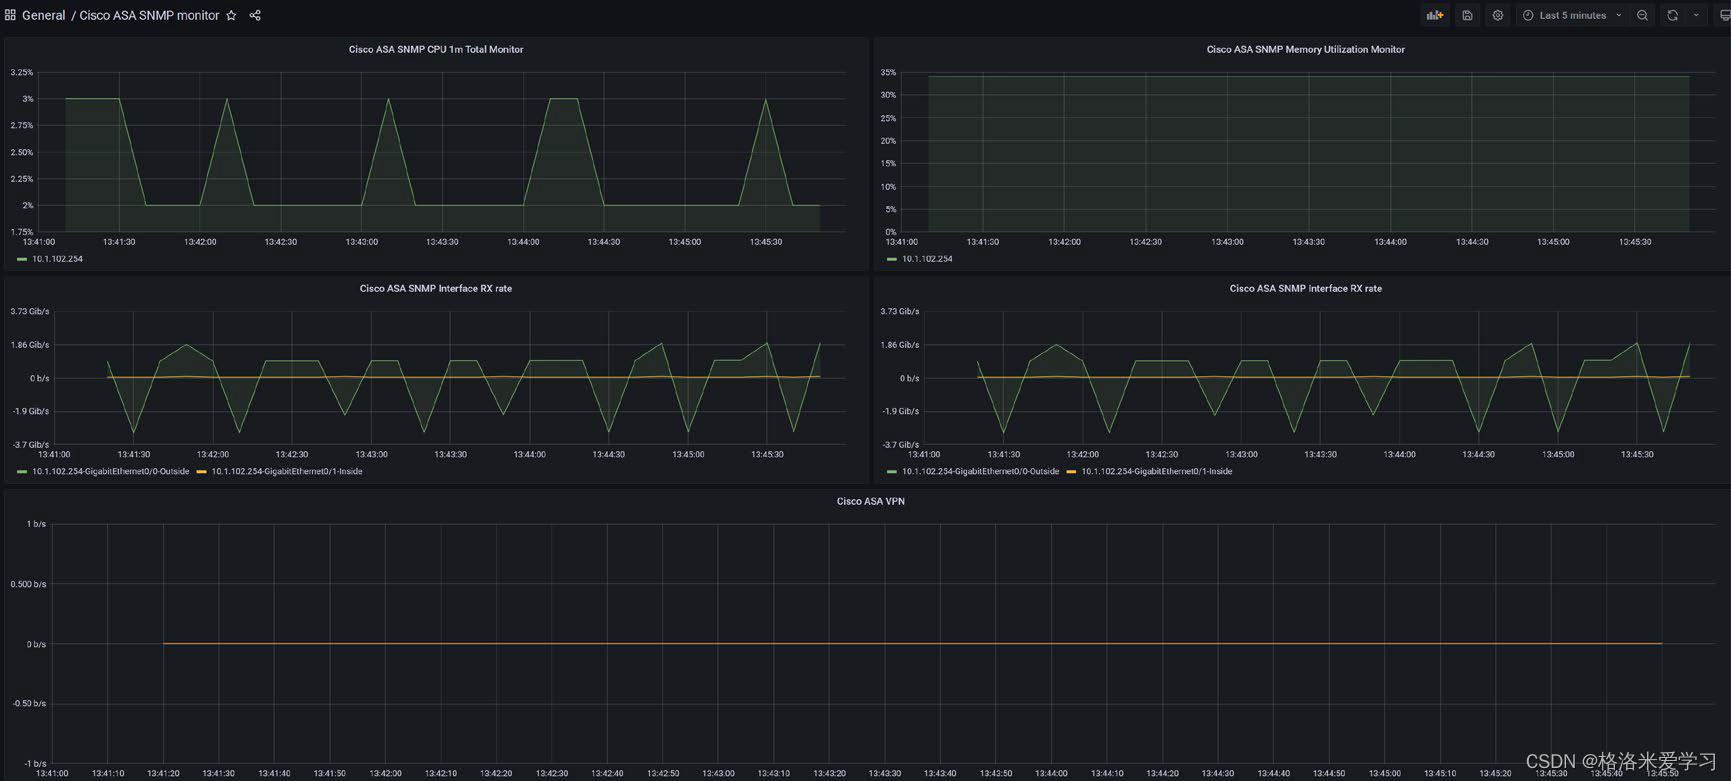Open the Cisco ASA VPN panel title menu

870,501
